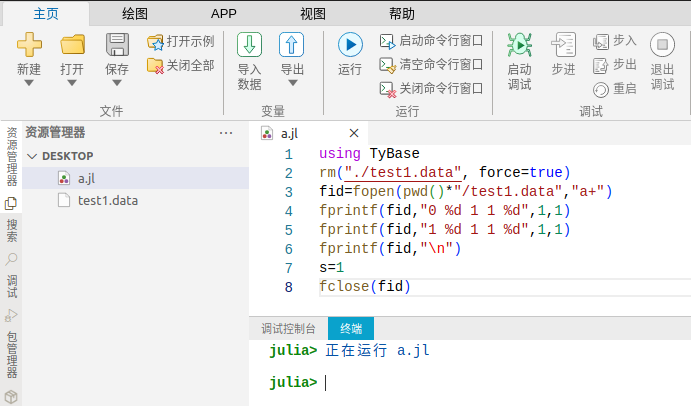Open the APP ribbon tab
The height and width of the screenshot is (406, 691).
click(223, 14)
